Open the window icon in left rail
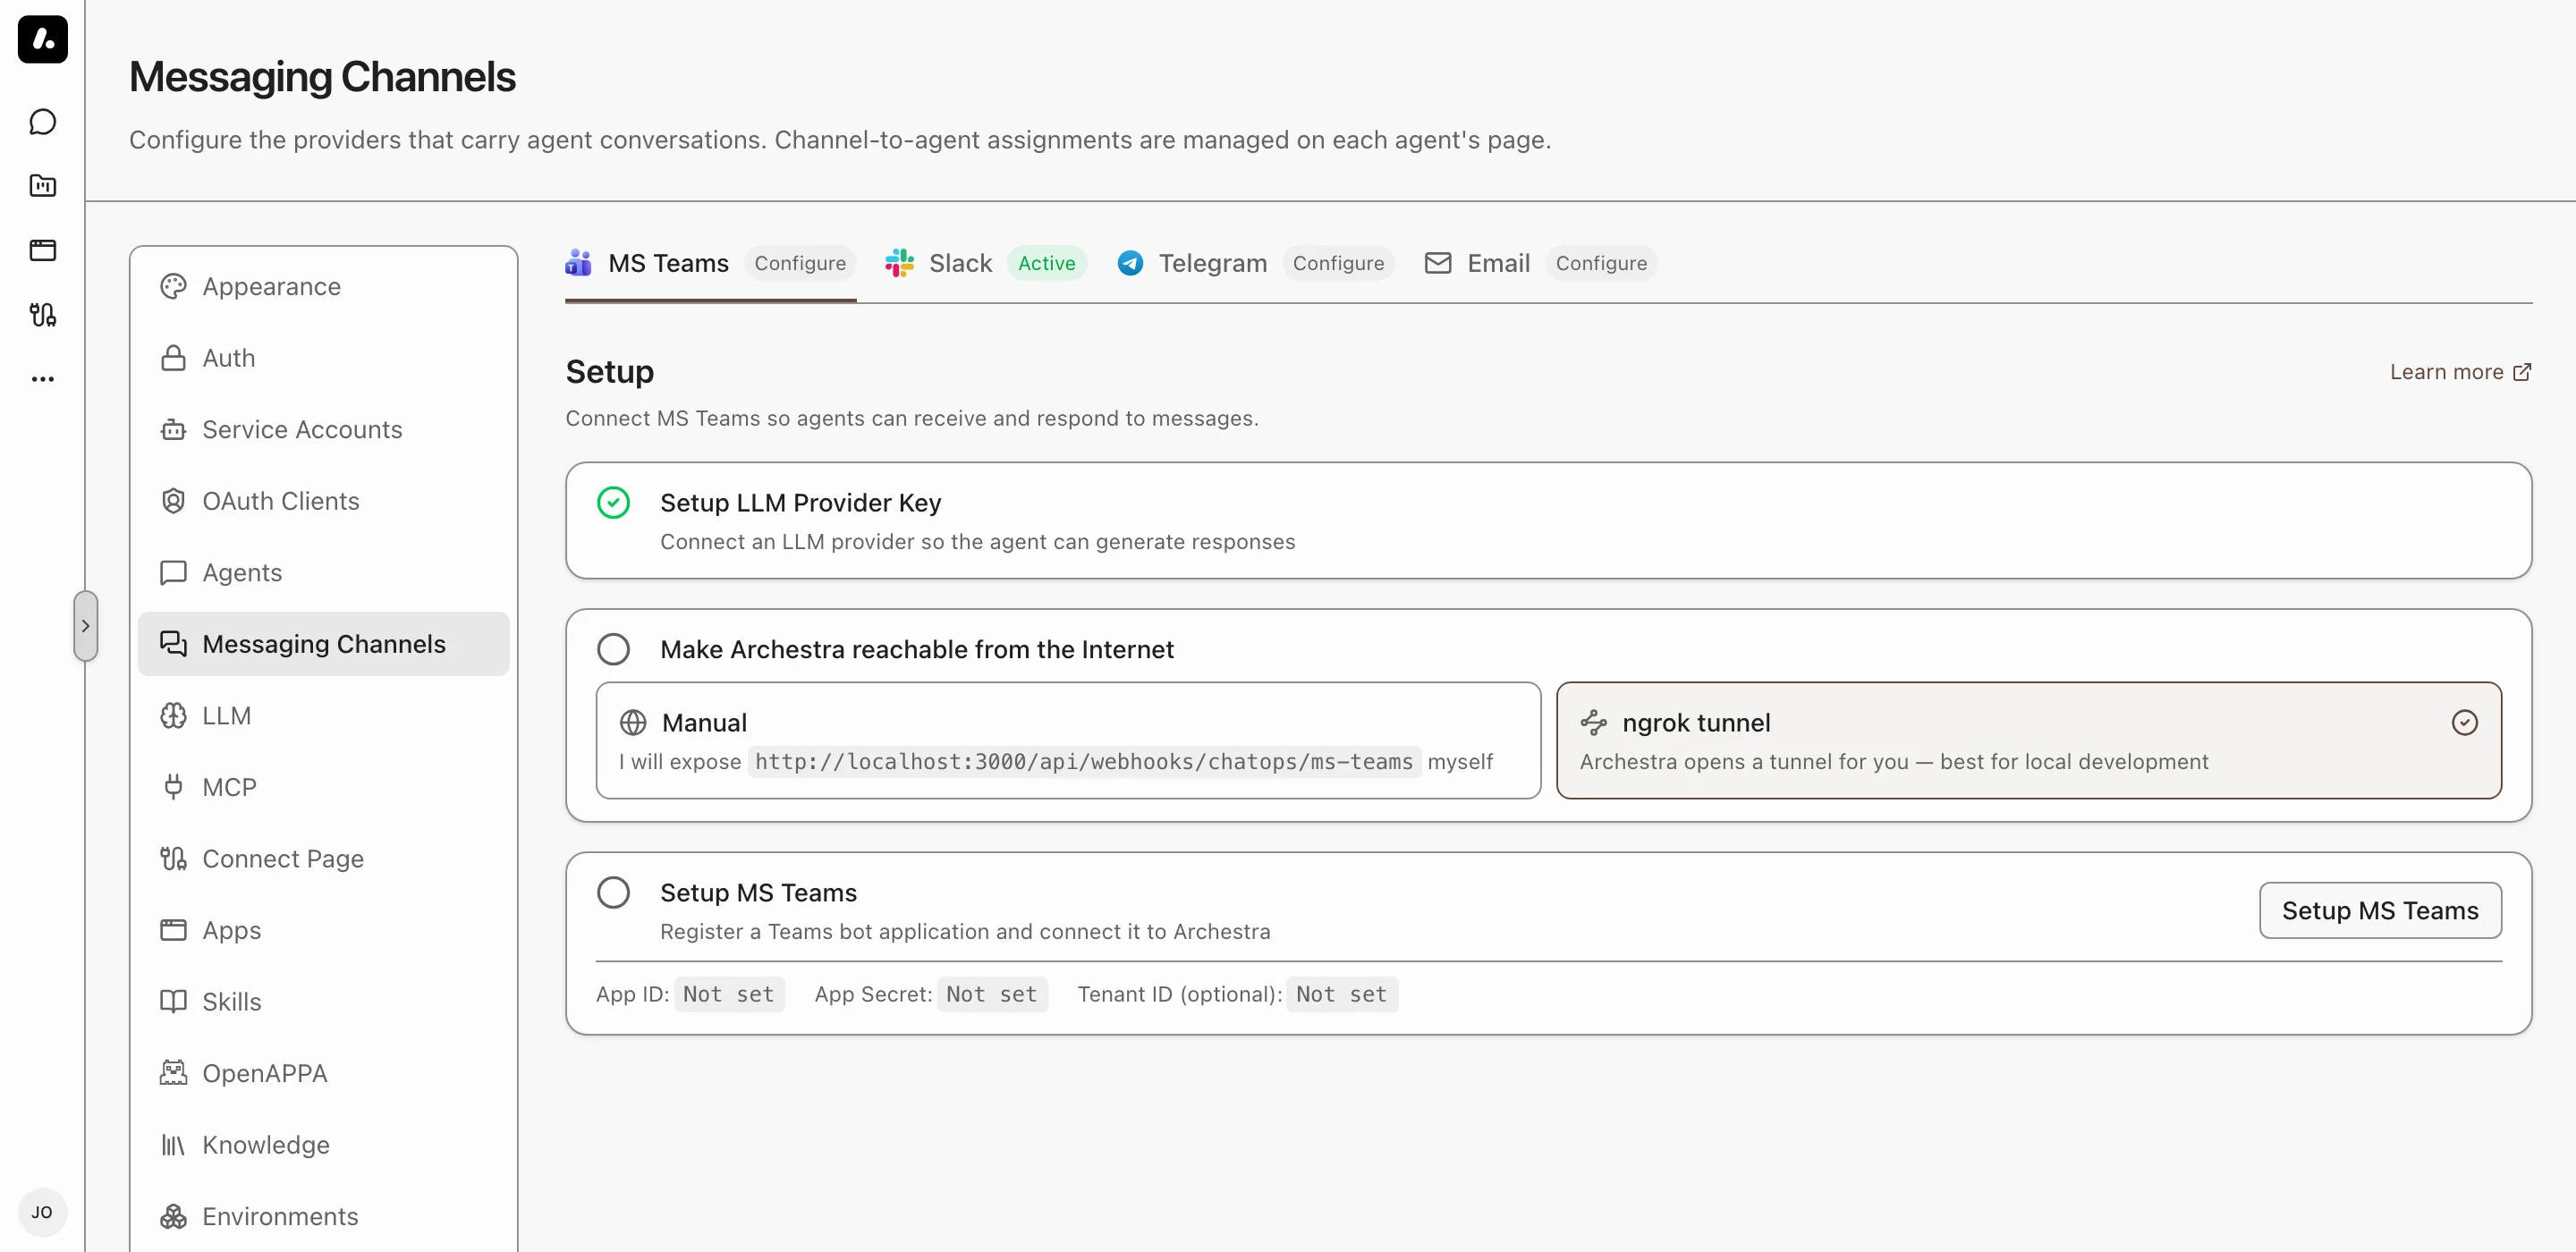This screenshot has width=2576, height=1252. tap(43, 250)
